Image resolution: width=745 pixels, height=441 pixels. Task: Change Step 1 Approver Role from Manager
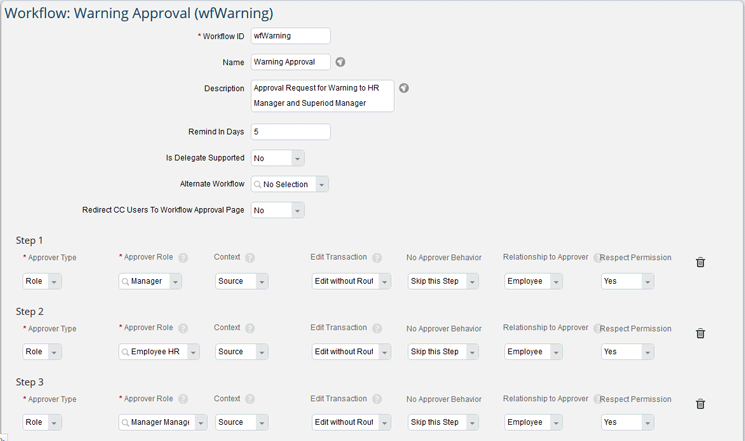[176, 282]
